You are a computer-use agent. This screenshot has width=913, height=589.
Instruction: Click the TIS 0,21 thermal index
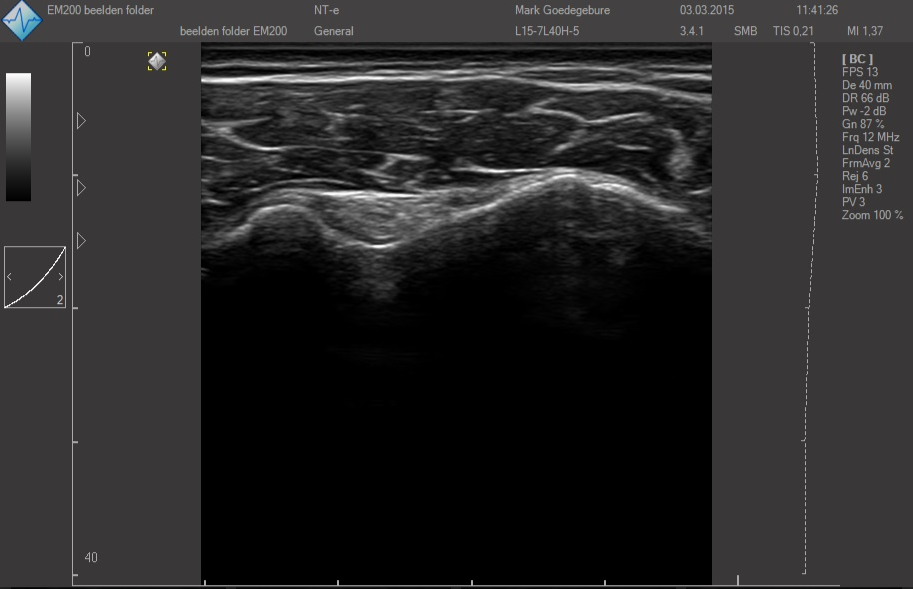(793, 31)
